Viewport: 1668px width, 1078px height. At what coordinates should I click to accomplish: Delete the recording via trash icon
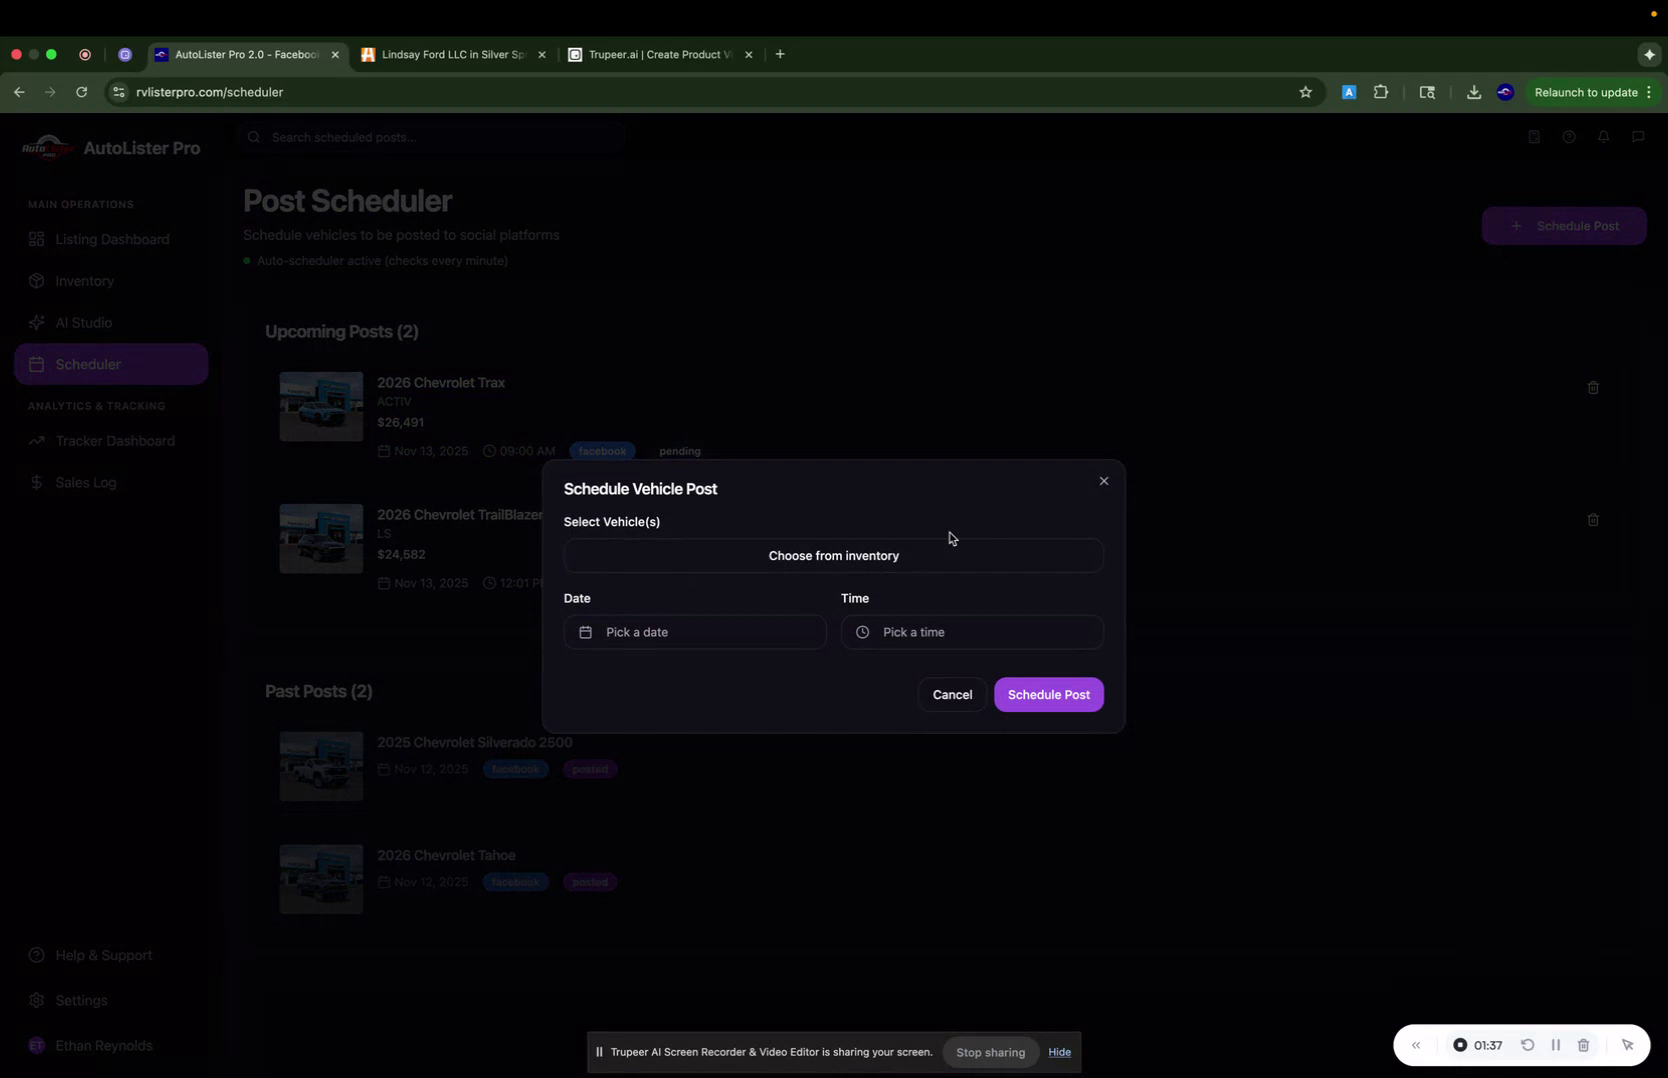(1584, 1044)
